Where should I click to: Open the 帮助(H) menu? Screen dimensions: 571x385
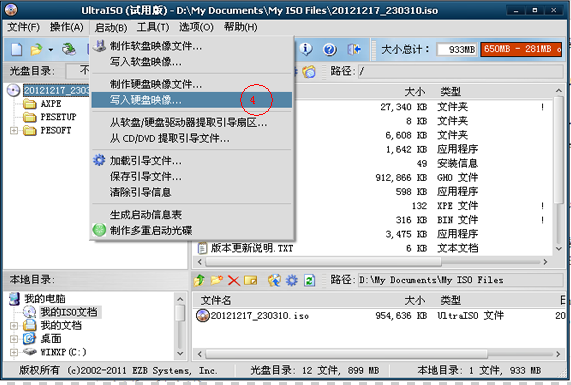[240, 27]
